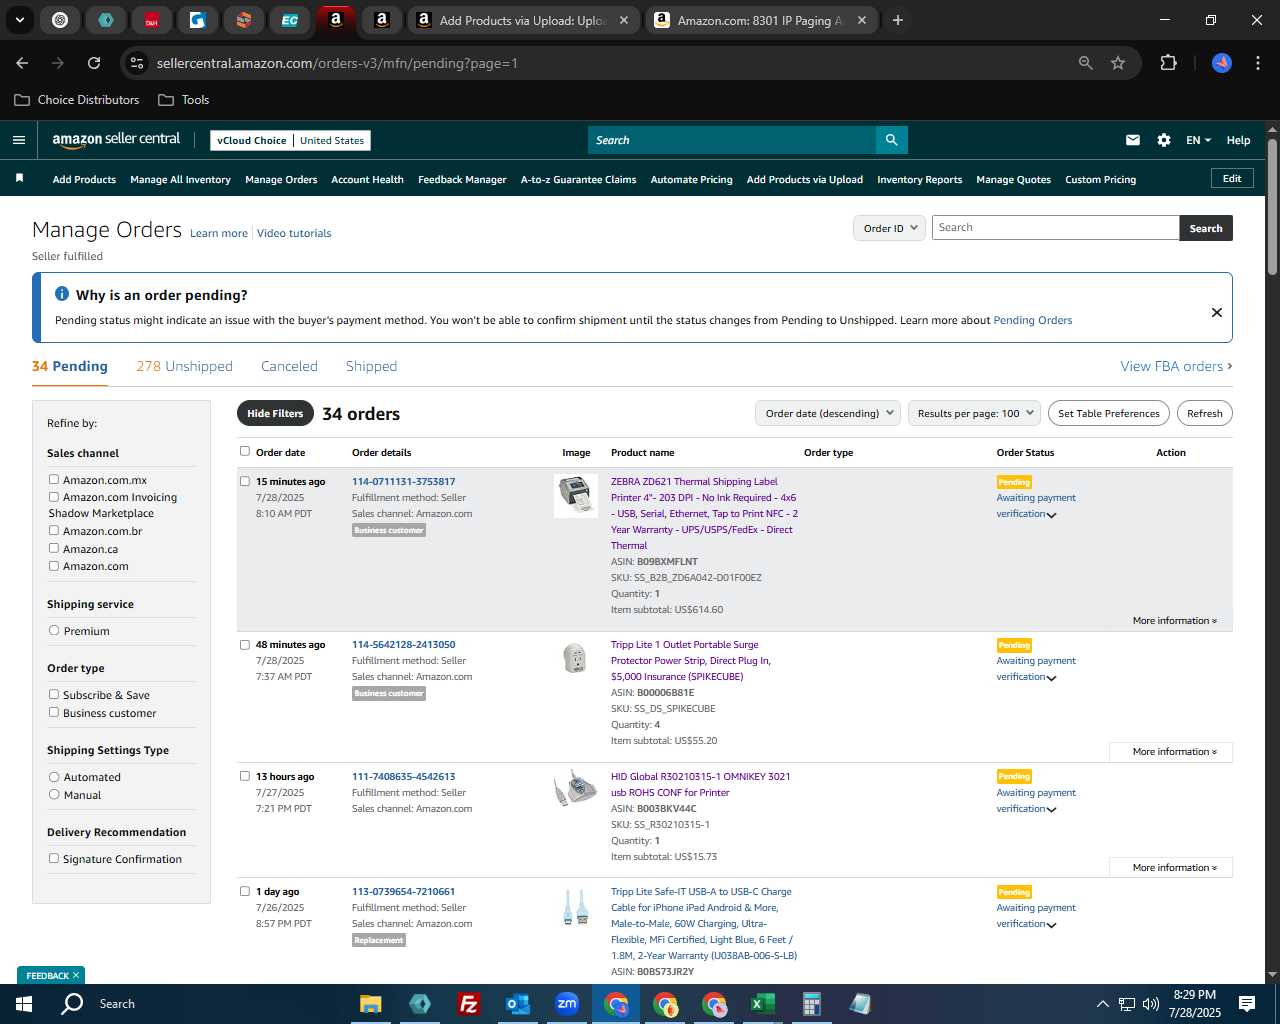Open Results per page dropdown
Viewport: 1280px width, 1024px height.
pos(975,413)
